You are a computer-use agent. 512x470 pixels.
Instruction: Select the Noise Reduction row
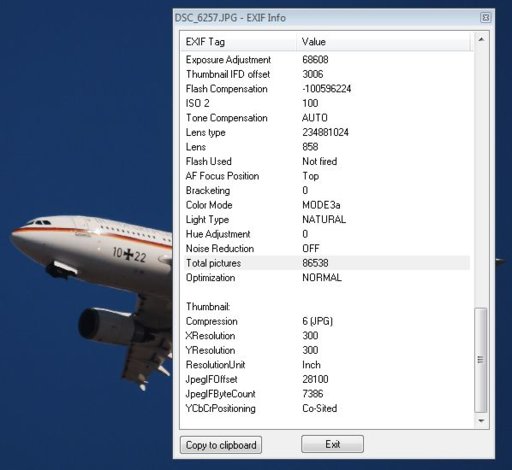(x=327, y=248)
